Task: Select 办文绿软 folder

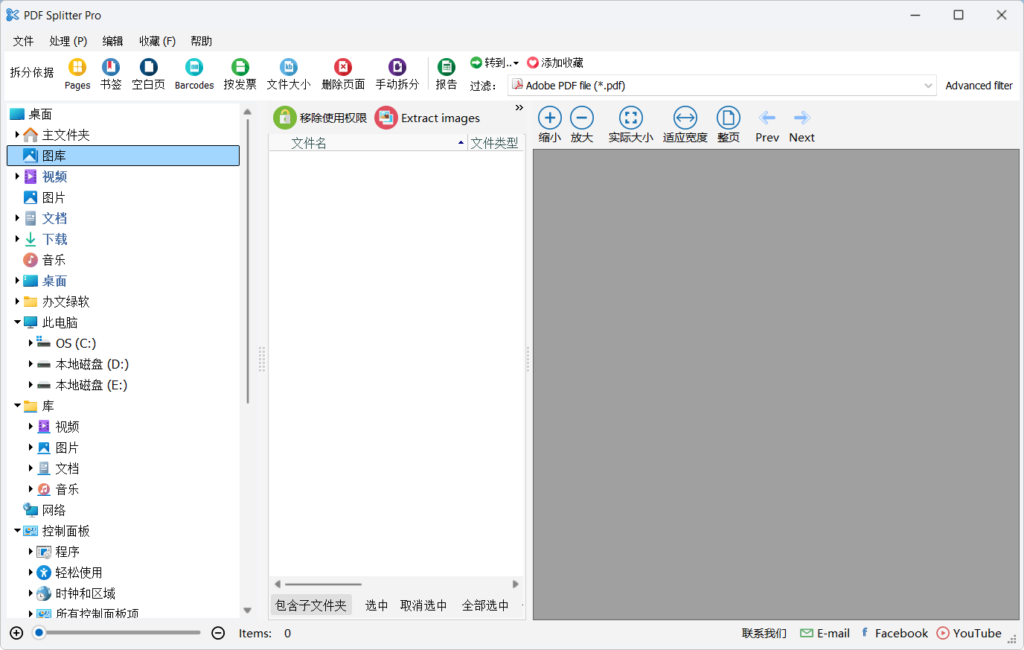Action: (65, 302)
